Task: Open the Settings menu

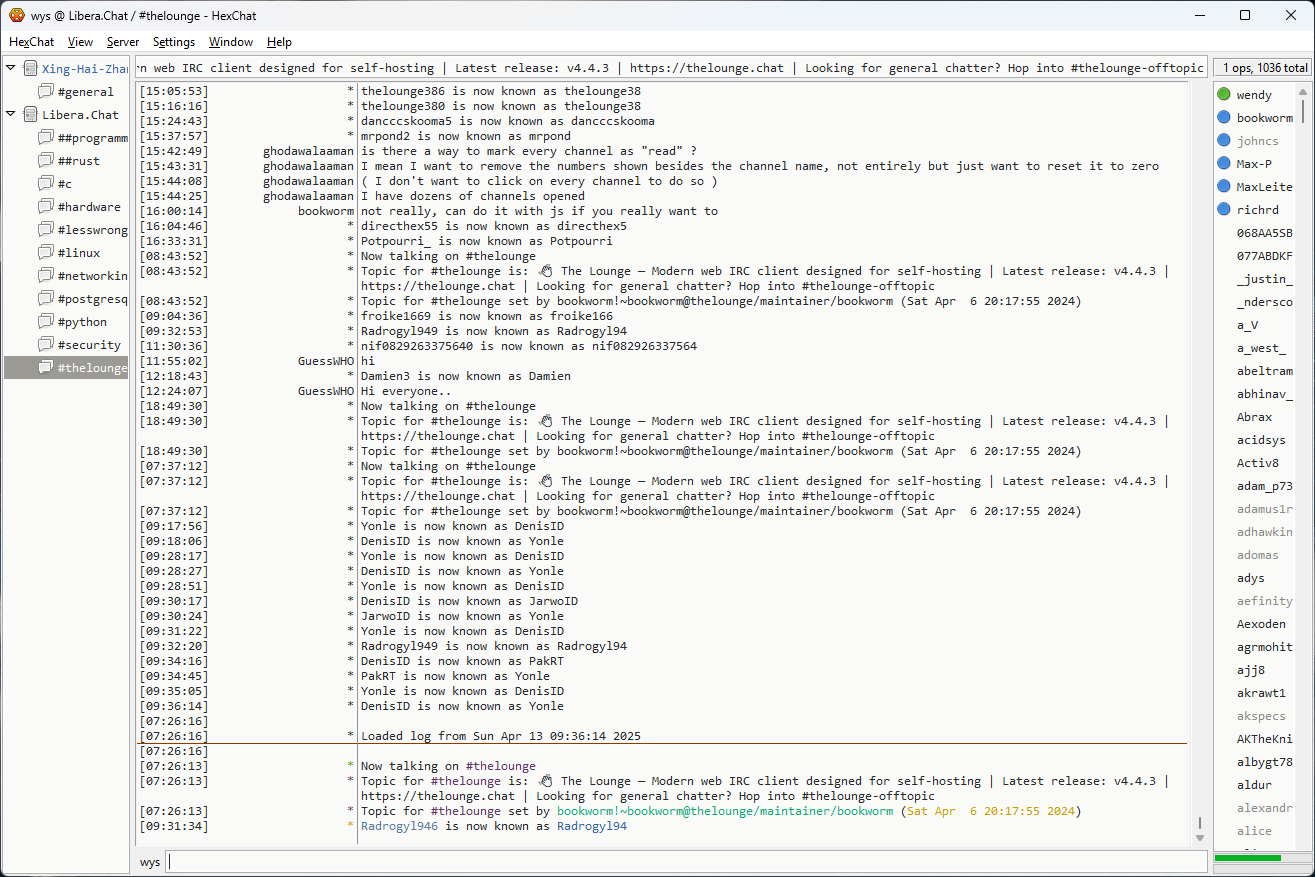Action: pyautogui.click(x=174, y=42)
